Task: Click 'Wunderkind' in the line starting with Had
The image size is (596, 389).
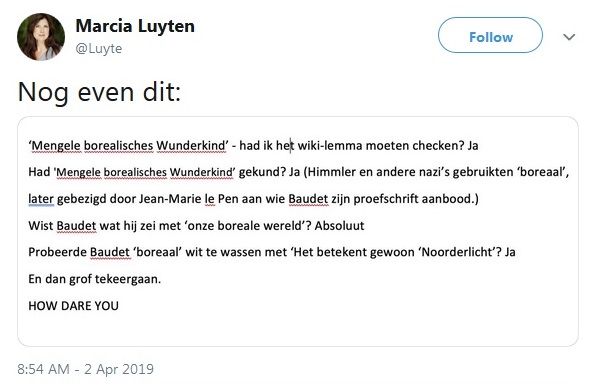Action: coord(201,172)
